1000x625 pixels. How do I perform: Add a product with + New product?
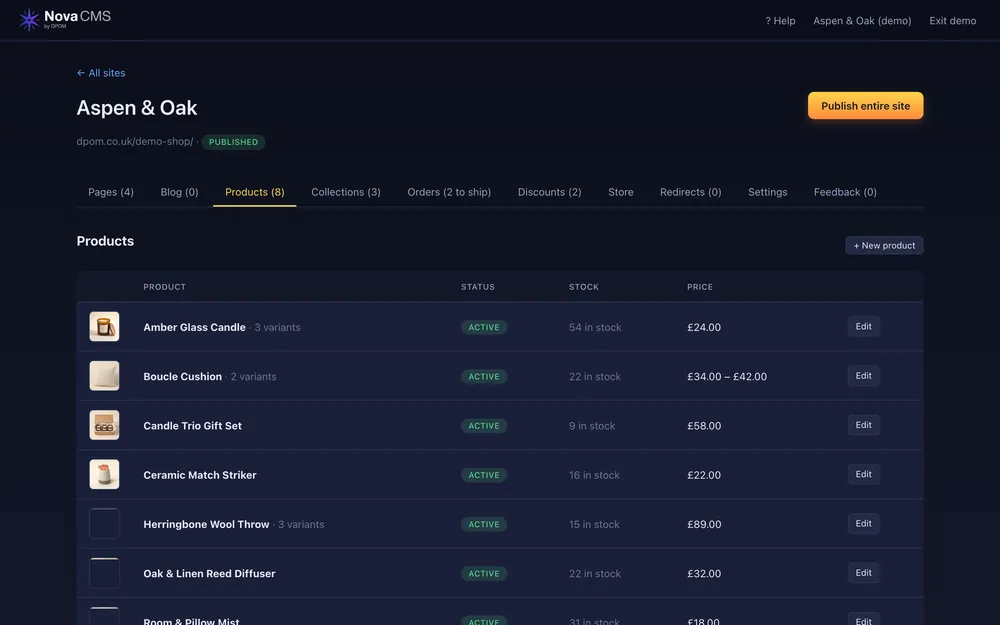click(x=884, y=246)
